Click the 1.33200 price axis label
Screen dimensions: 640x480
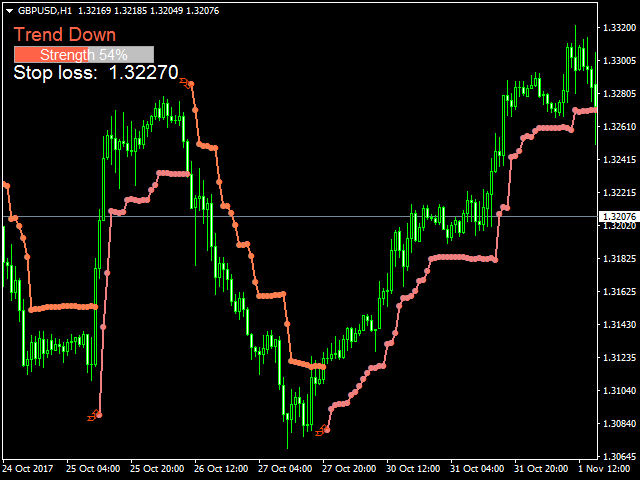pyautogui.click(x=619, y=28)
